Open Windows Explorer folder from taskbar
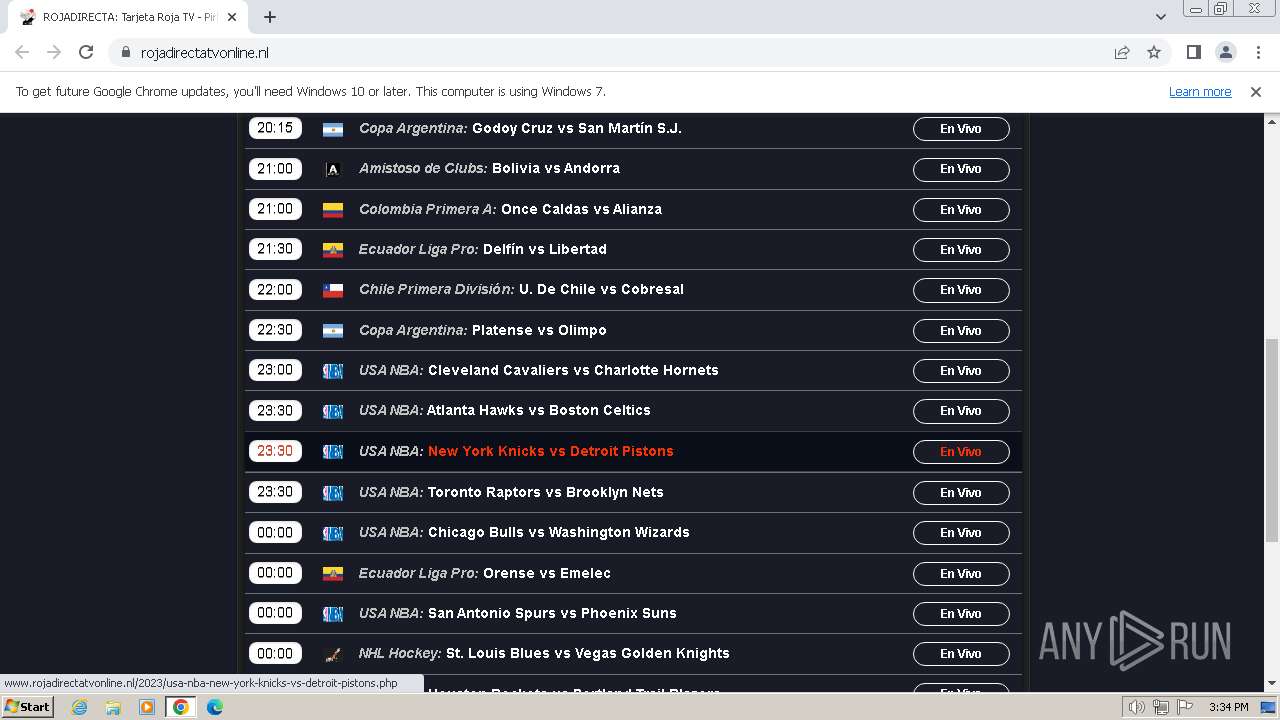 (113, 707)
